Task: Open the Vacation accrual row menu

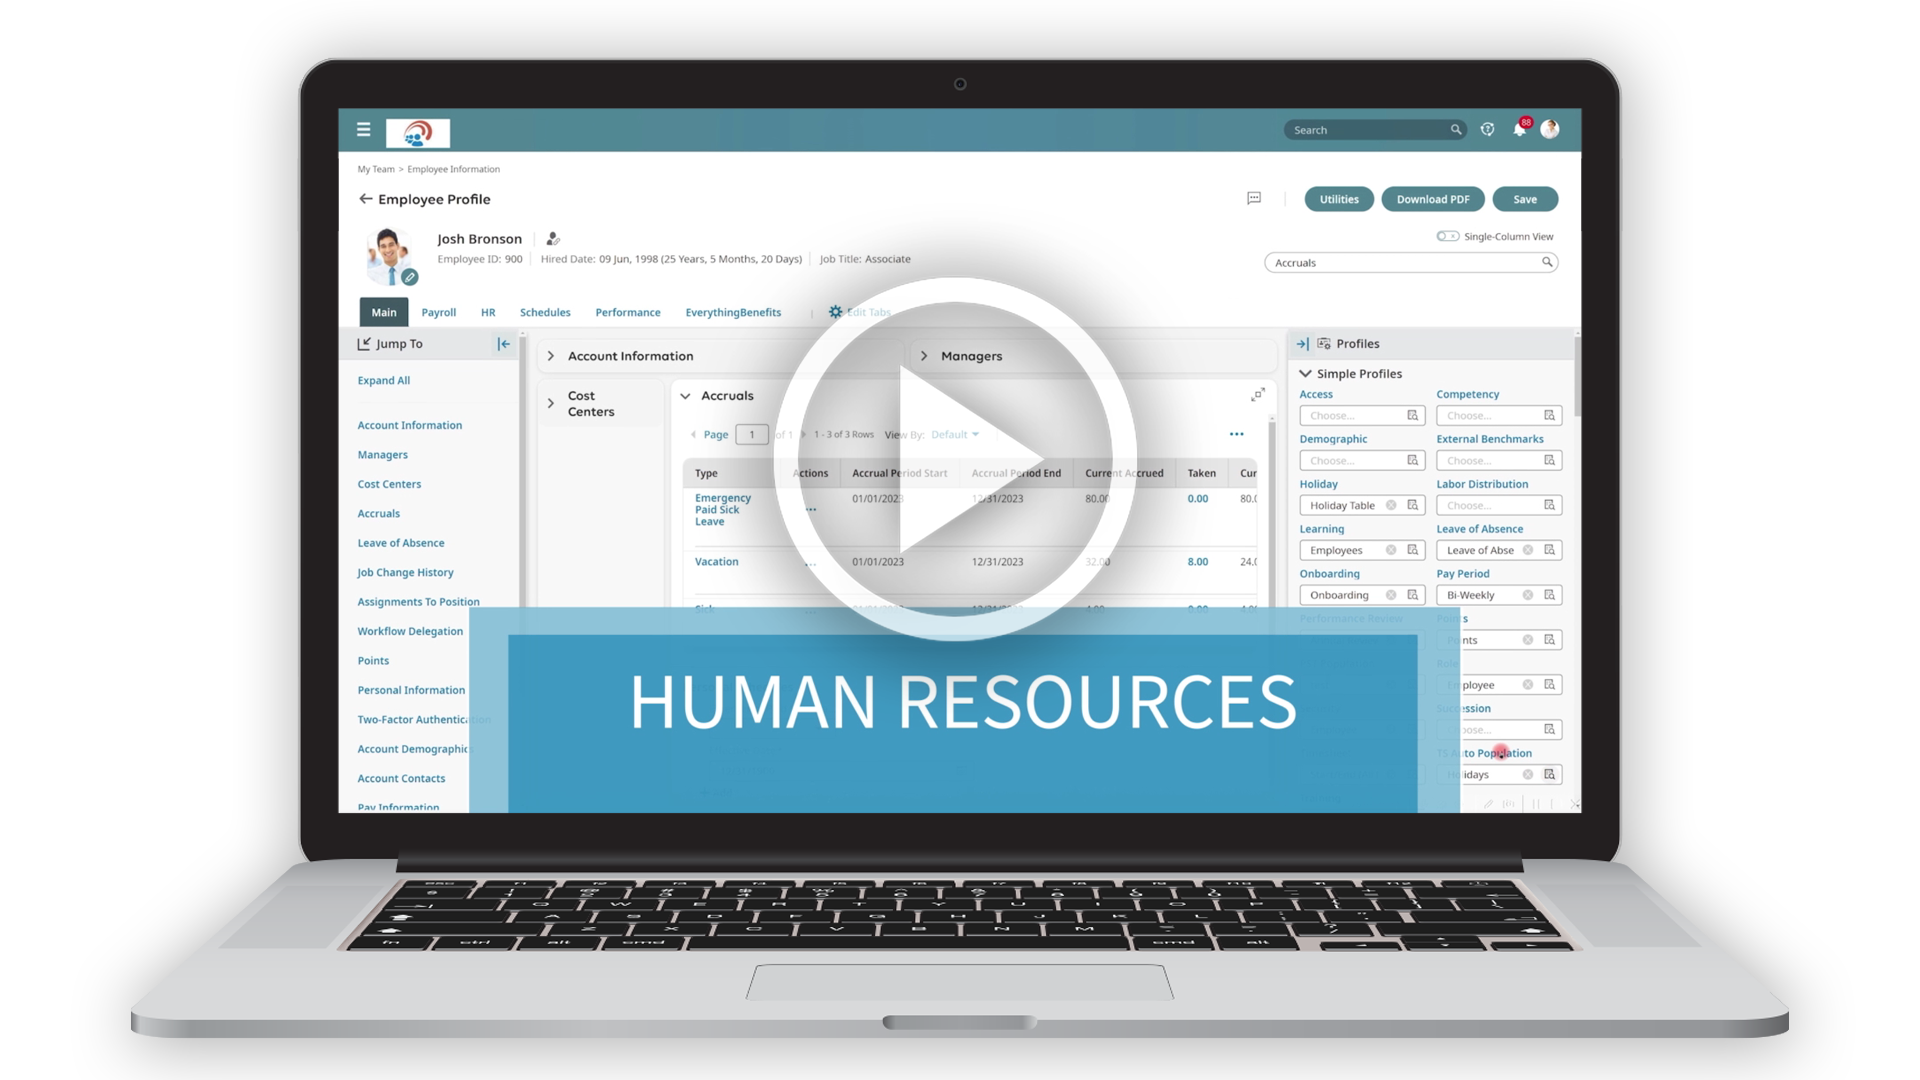Action: (x=811, y=558)
